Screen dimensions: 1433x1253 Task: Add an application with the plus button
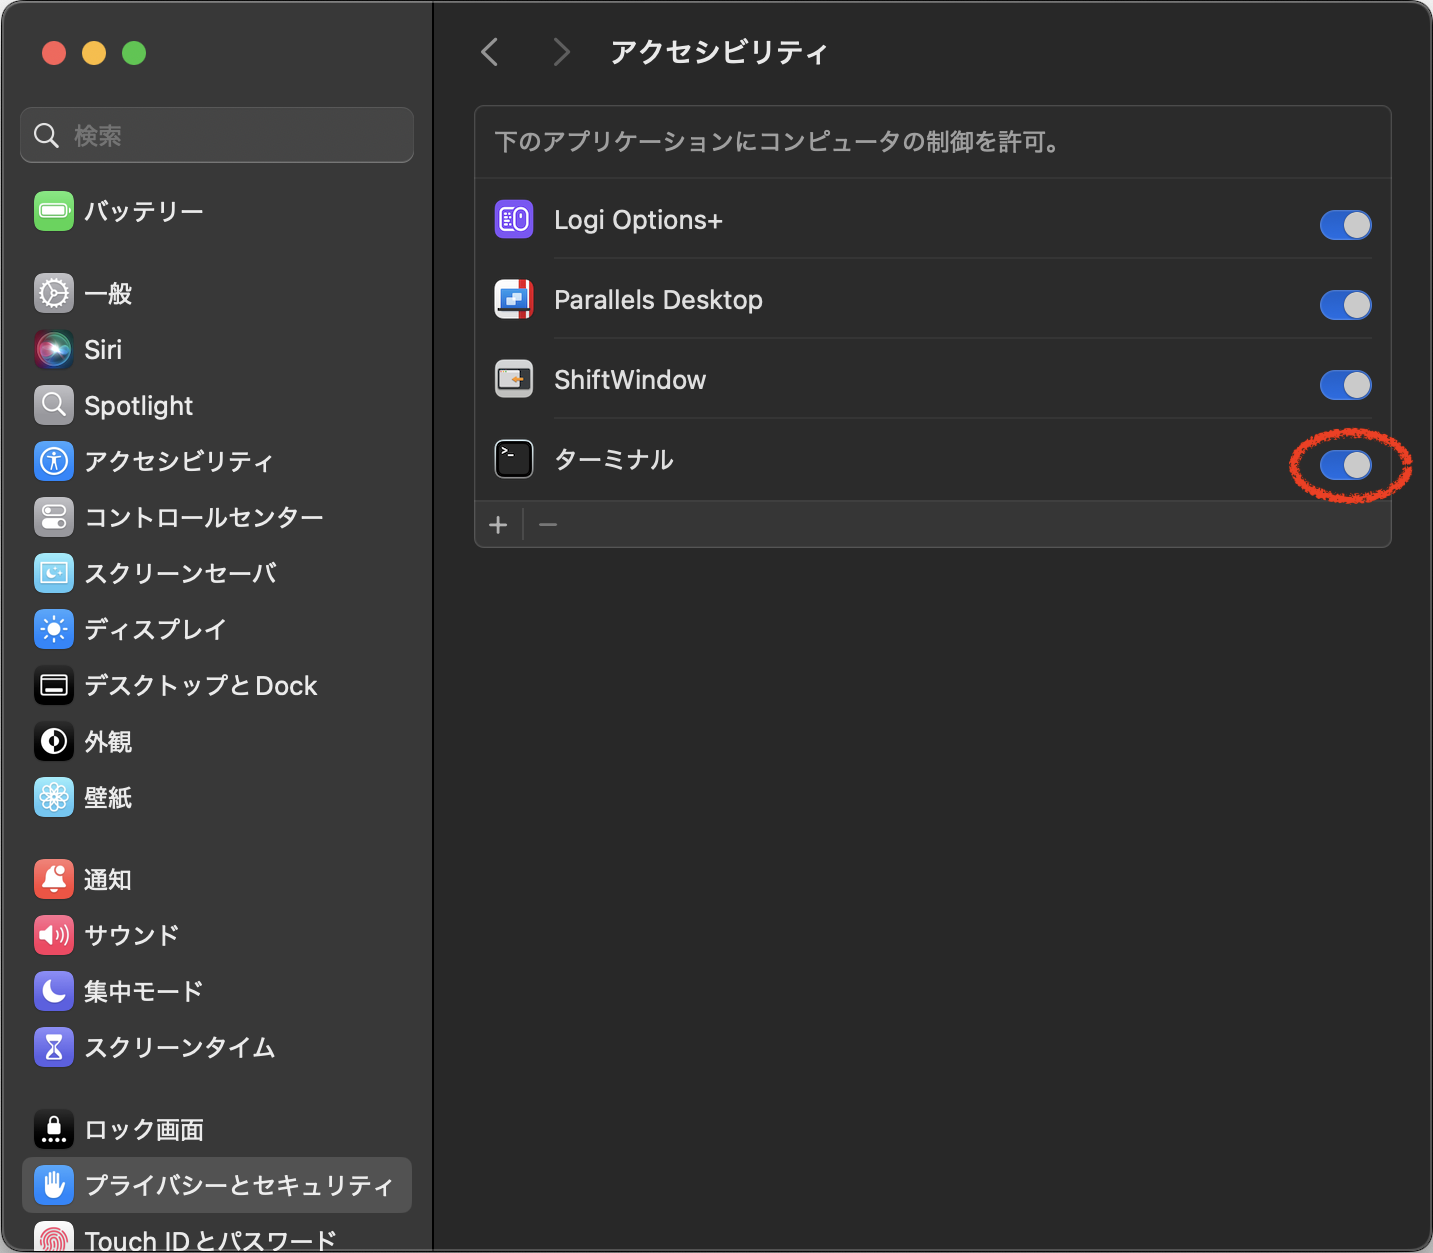498,525
